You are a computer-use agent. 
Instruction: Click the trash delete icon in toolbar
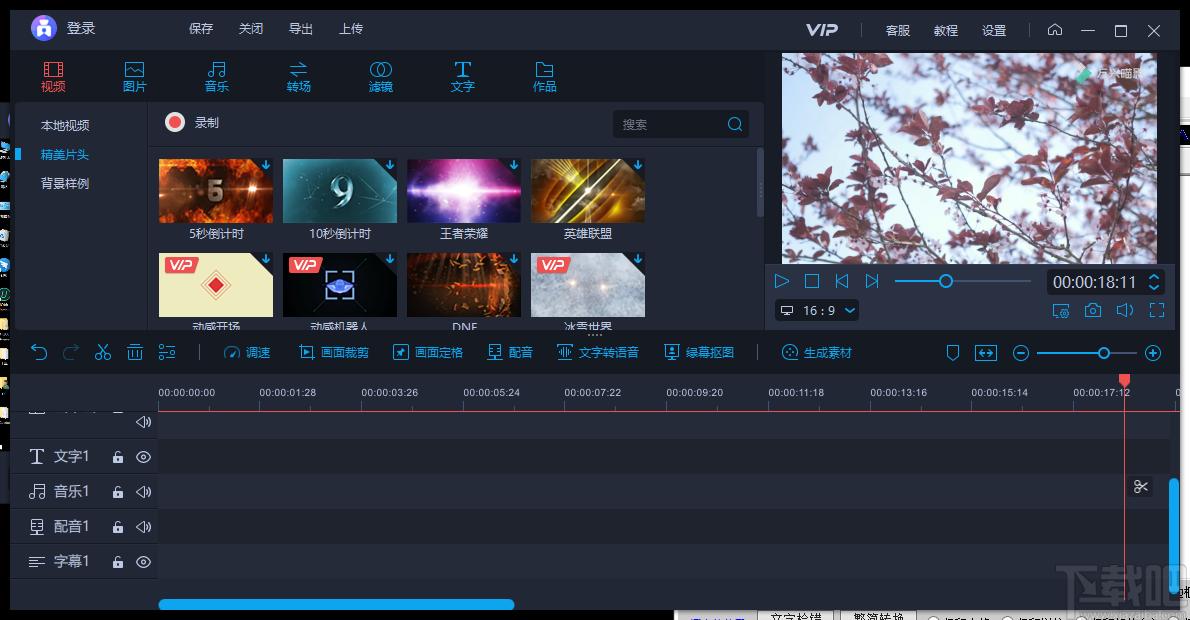click(134, 352)
